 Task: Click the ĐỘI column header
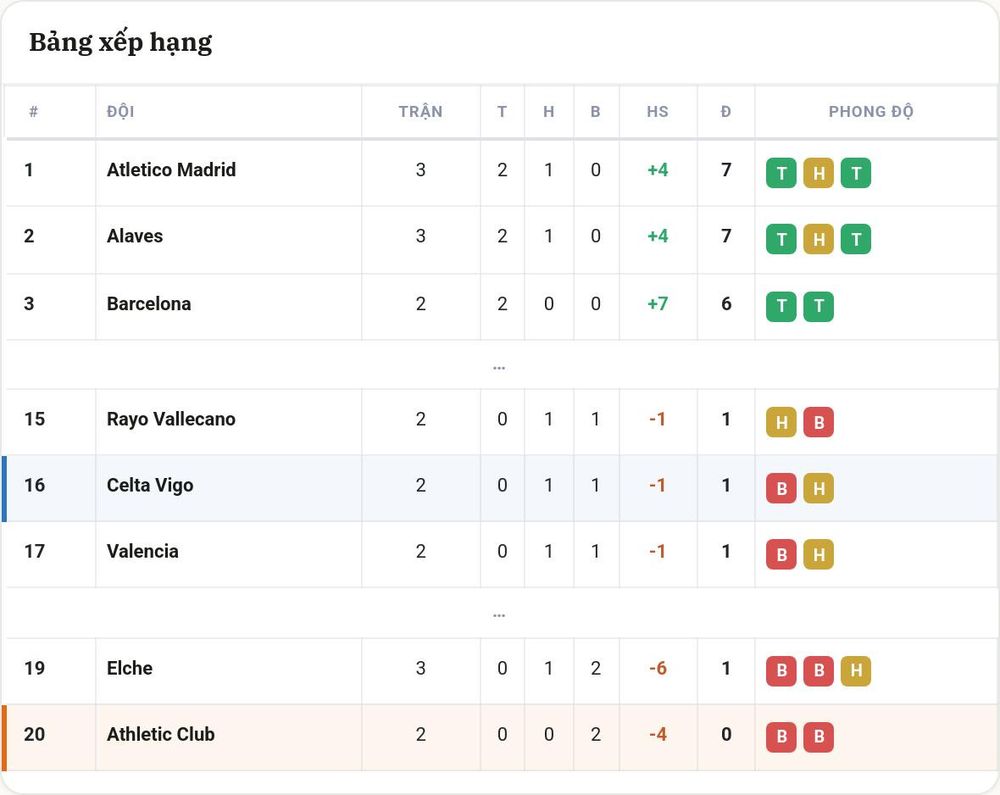pos(121,112)
